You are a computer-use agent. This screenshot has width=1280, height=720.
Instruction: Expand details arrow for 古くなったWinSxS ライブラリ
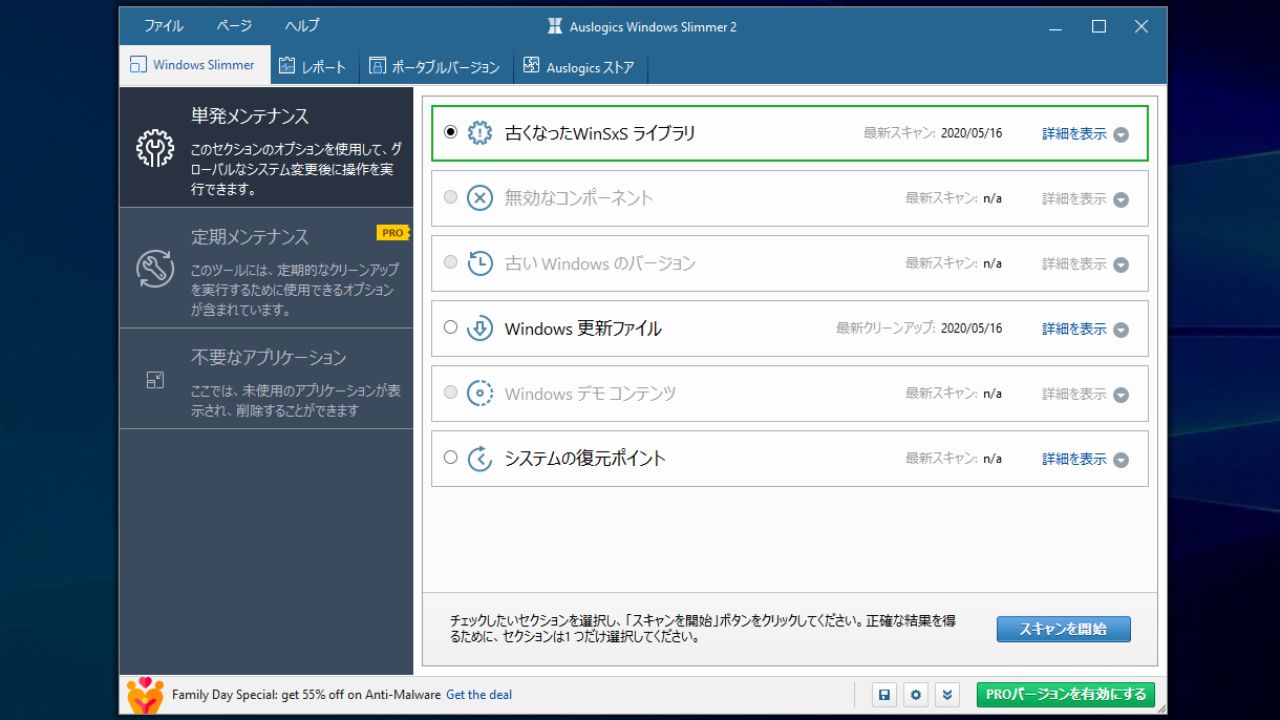1121,134
